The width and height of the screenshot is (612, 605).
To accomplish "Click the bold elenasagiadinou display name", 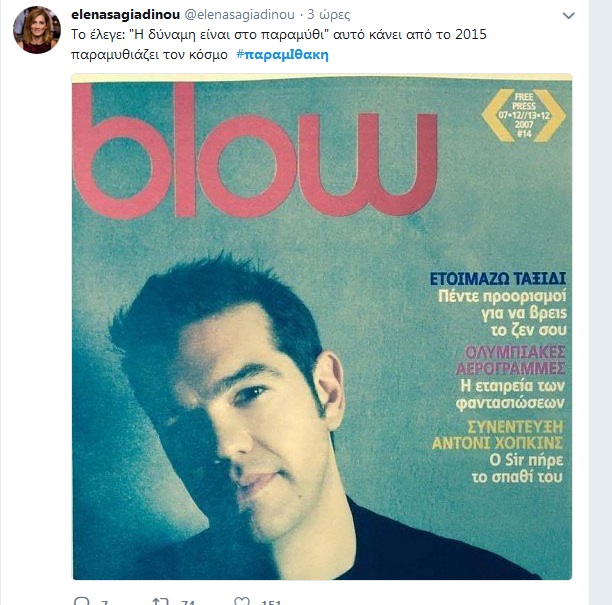I will coord(125,15).
